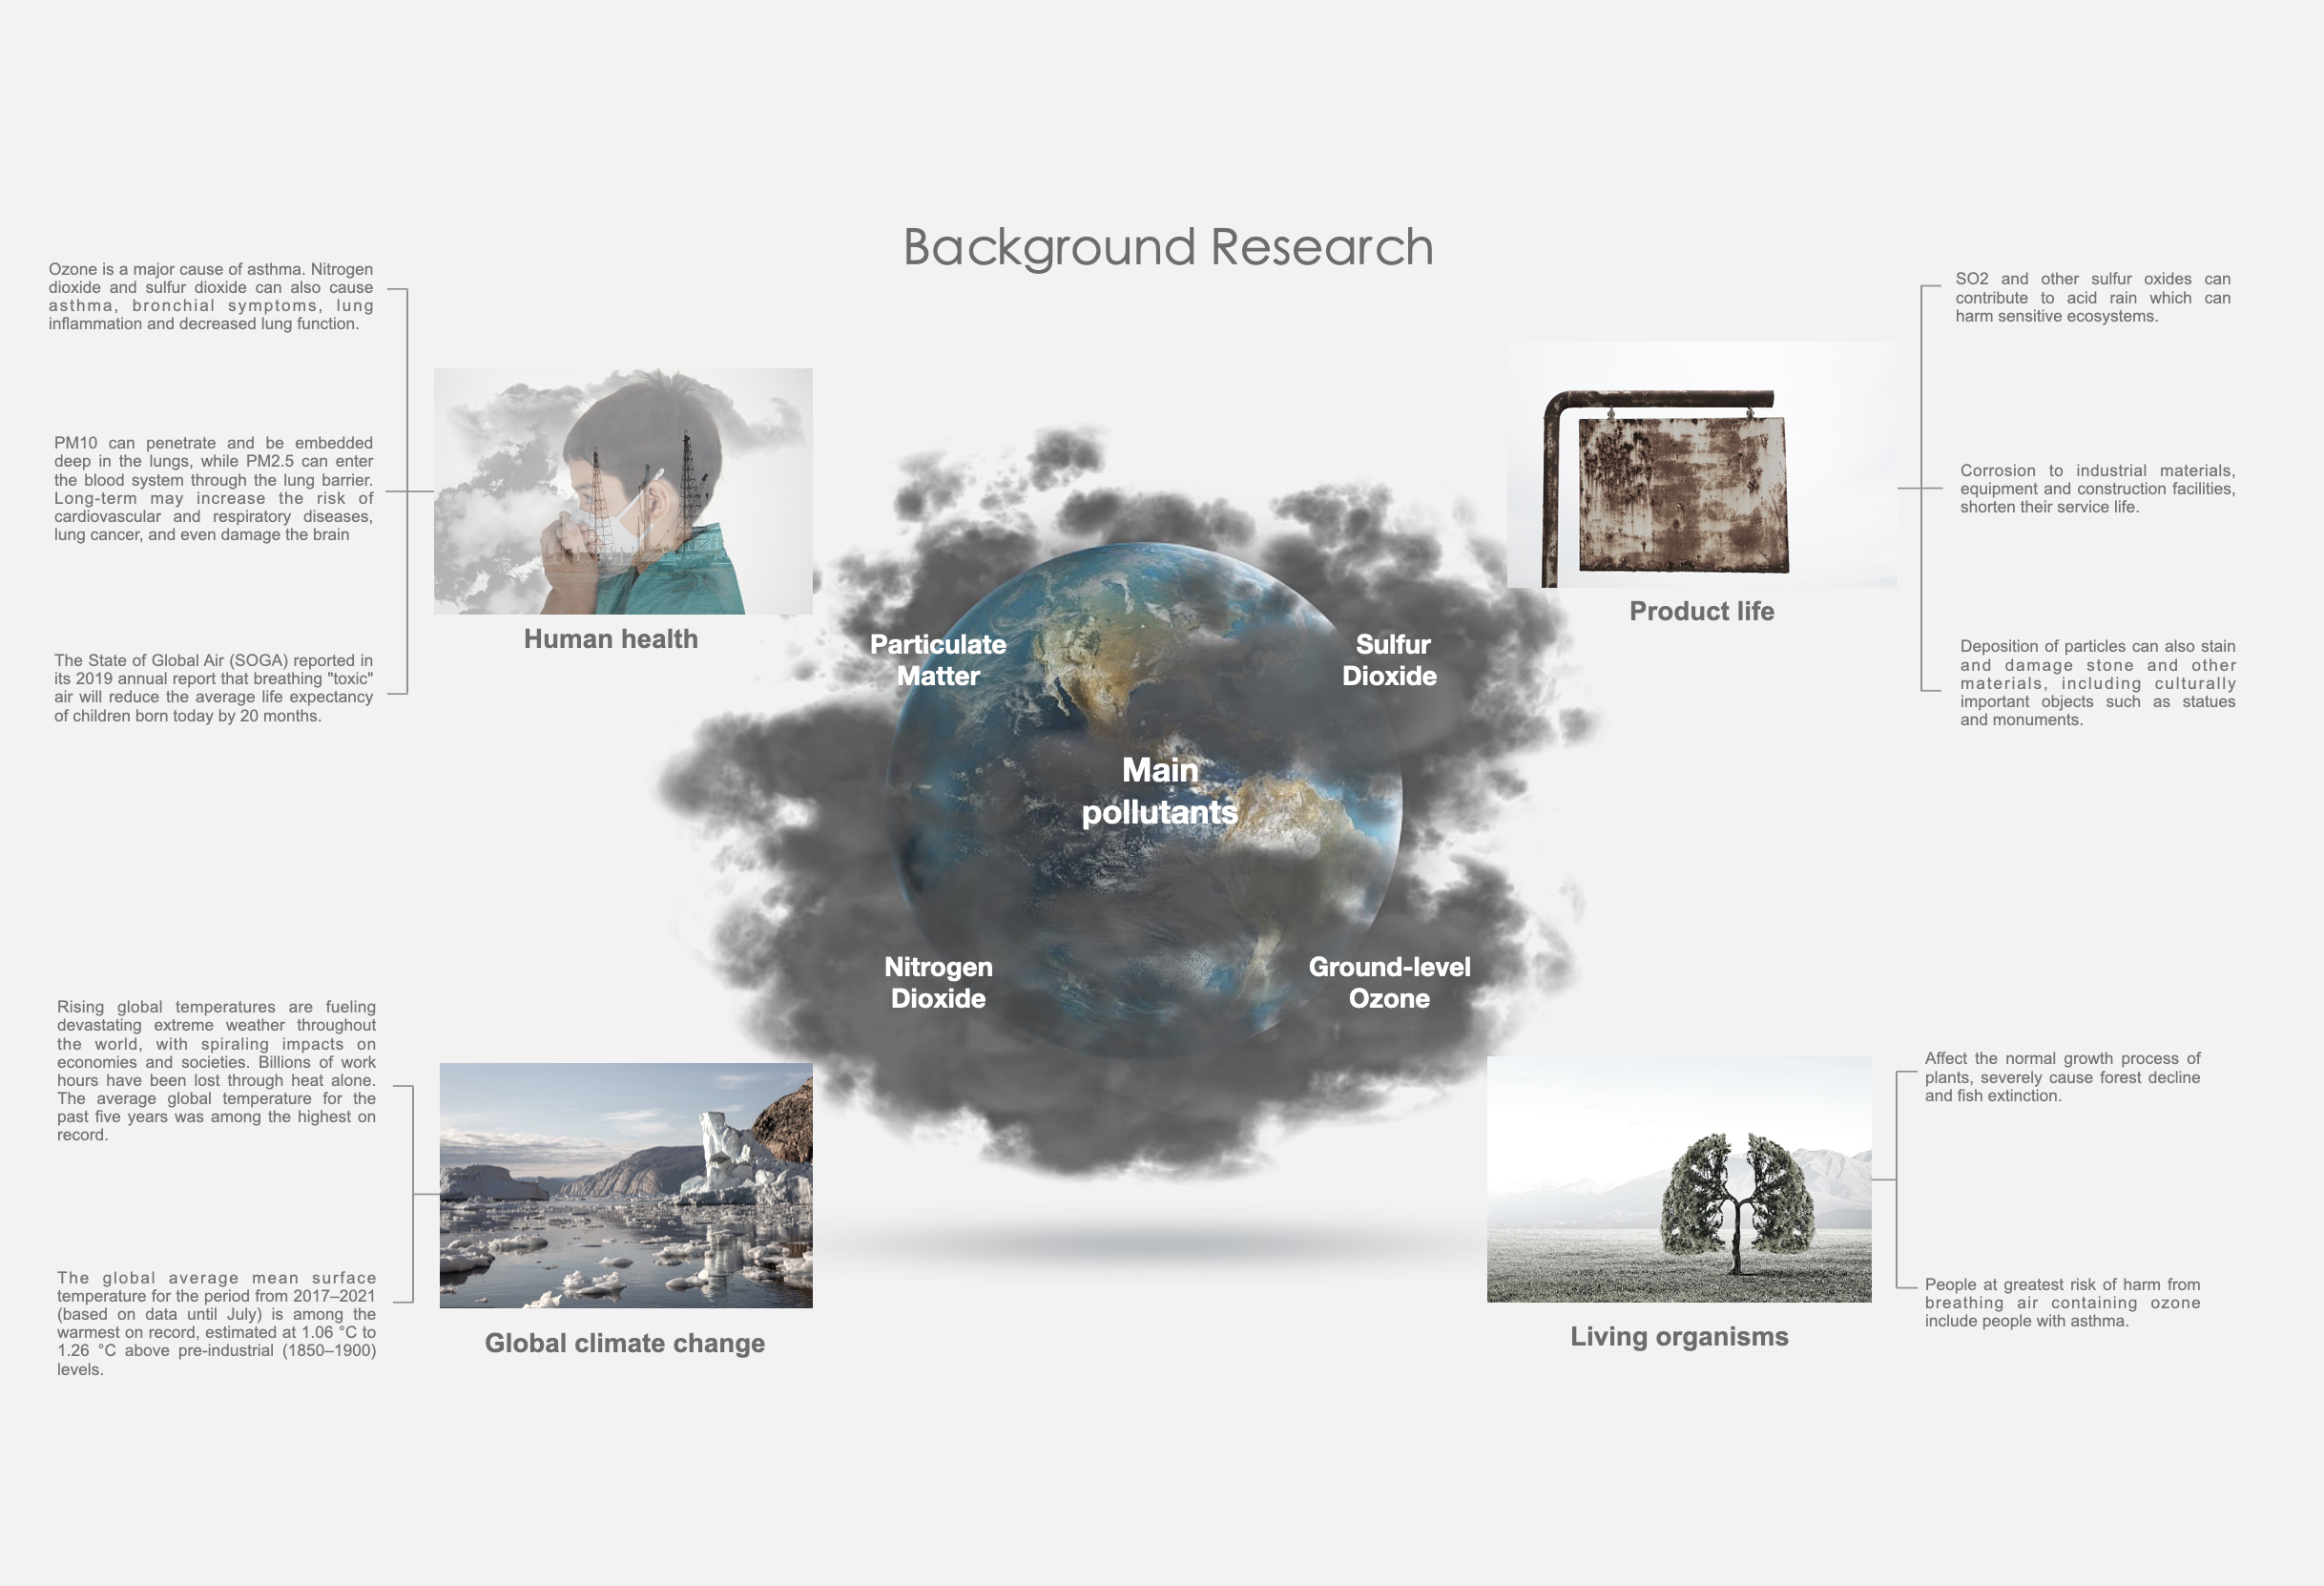Select the Nitrogen Dioxide label

point(938,982)
